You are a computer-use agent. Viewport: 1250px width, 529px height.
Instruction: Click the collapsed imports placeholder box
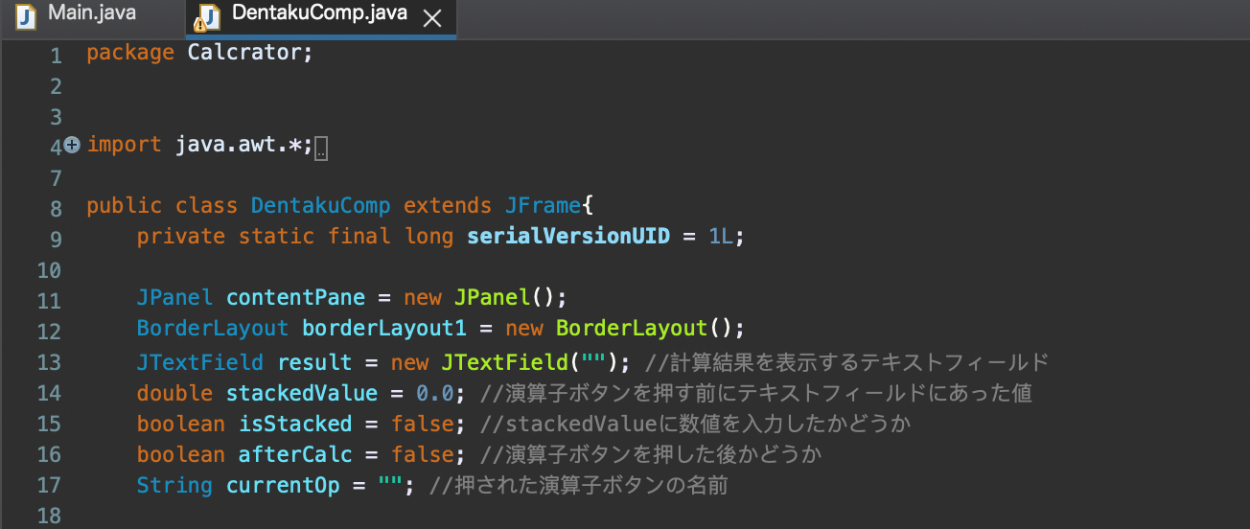[x=321, y=149]
